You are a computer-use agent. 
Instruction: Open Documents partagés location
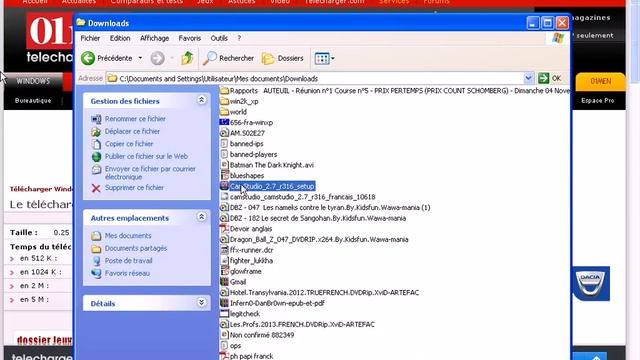(x=136, y=248)
